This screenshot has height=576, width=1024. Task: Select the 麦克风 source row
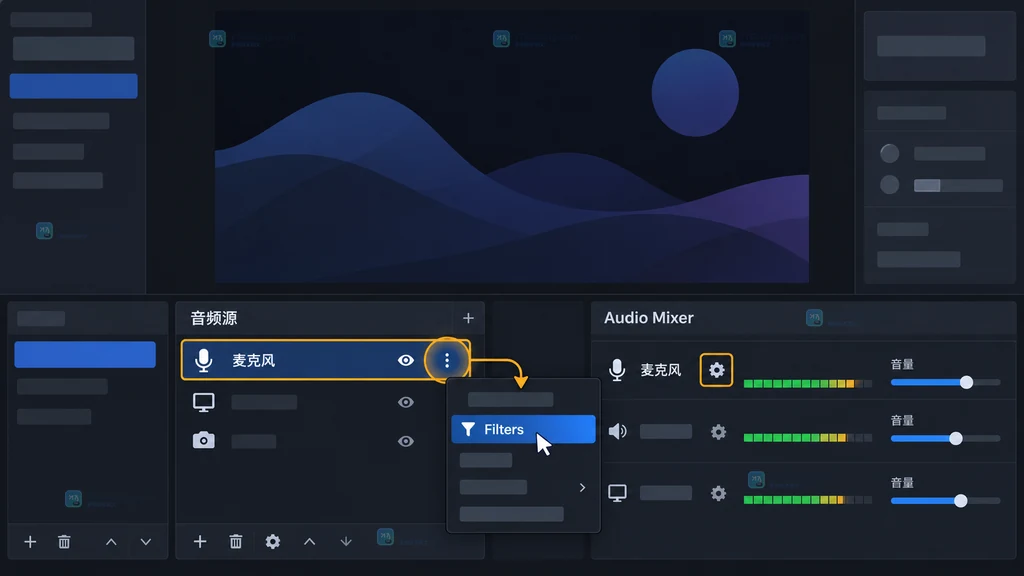coord(325,360)
